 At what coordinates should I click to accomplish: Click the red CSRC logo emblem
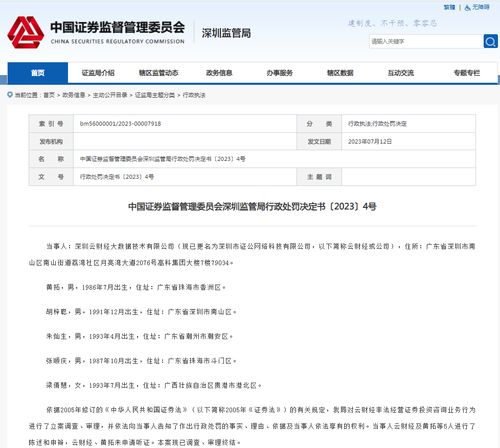point(26,32)
